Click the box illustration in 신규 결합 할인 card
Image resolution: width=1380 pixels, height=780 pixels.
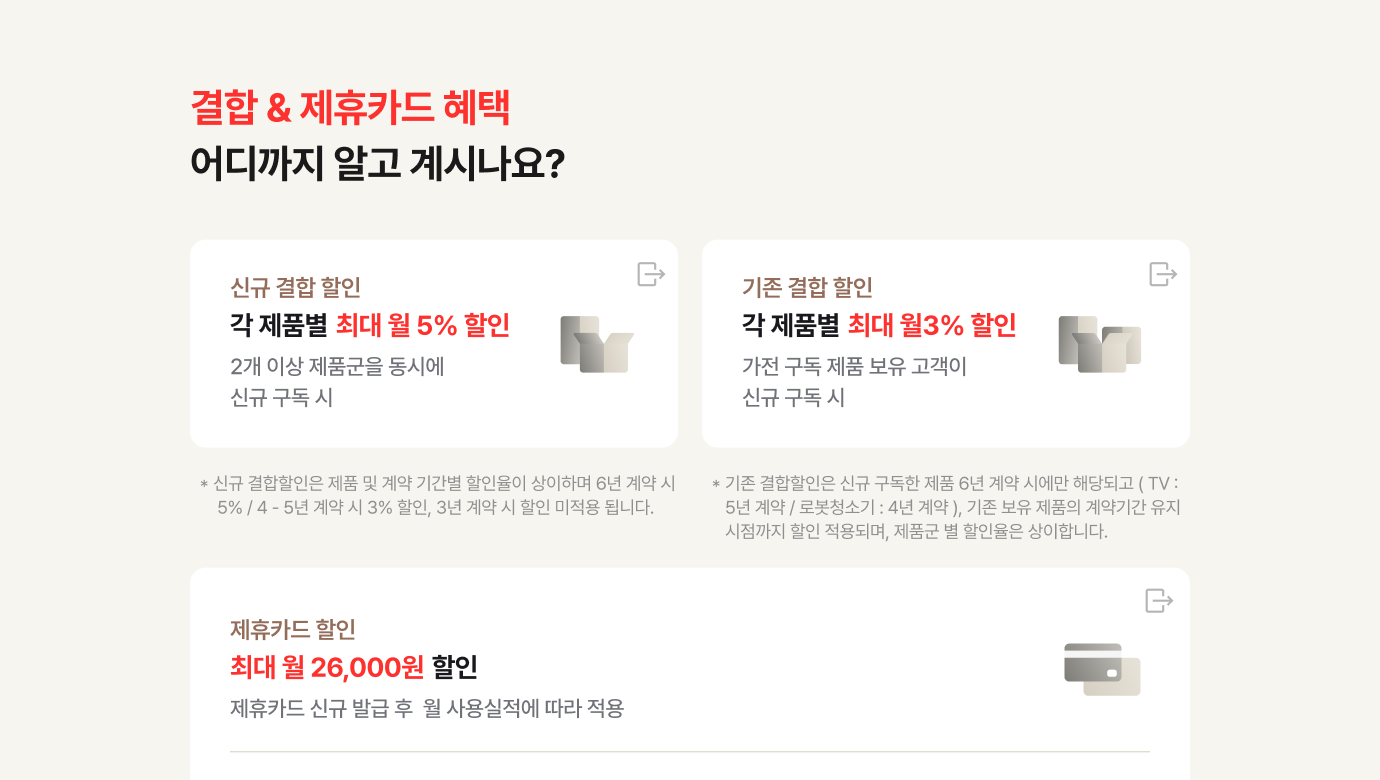597,345
